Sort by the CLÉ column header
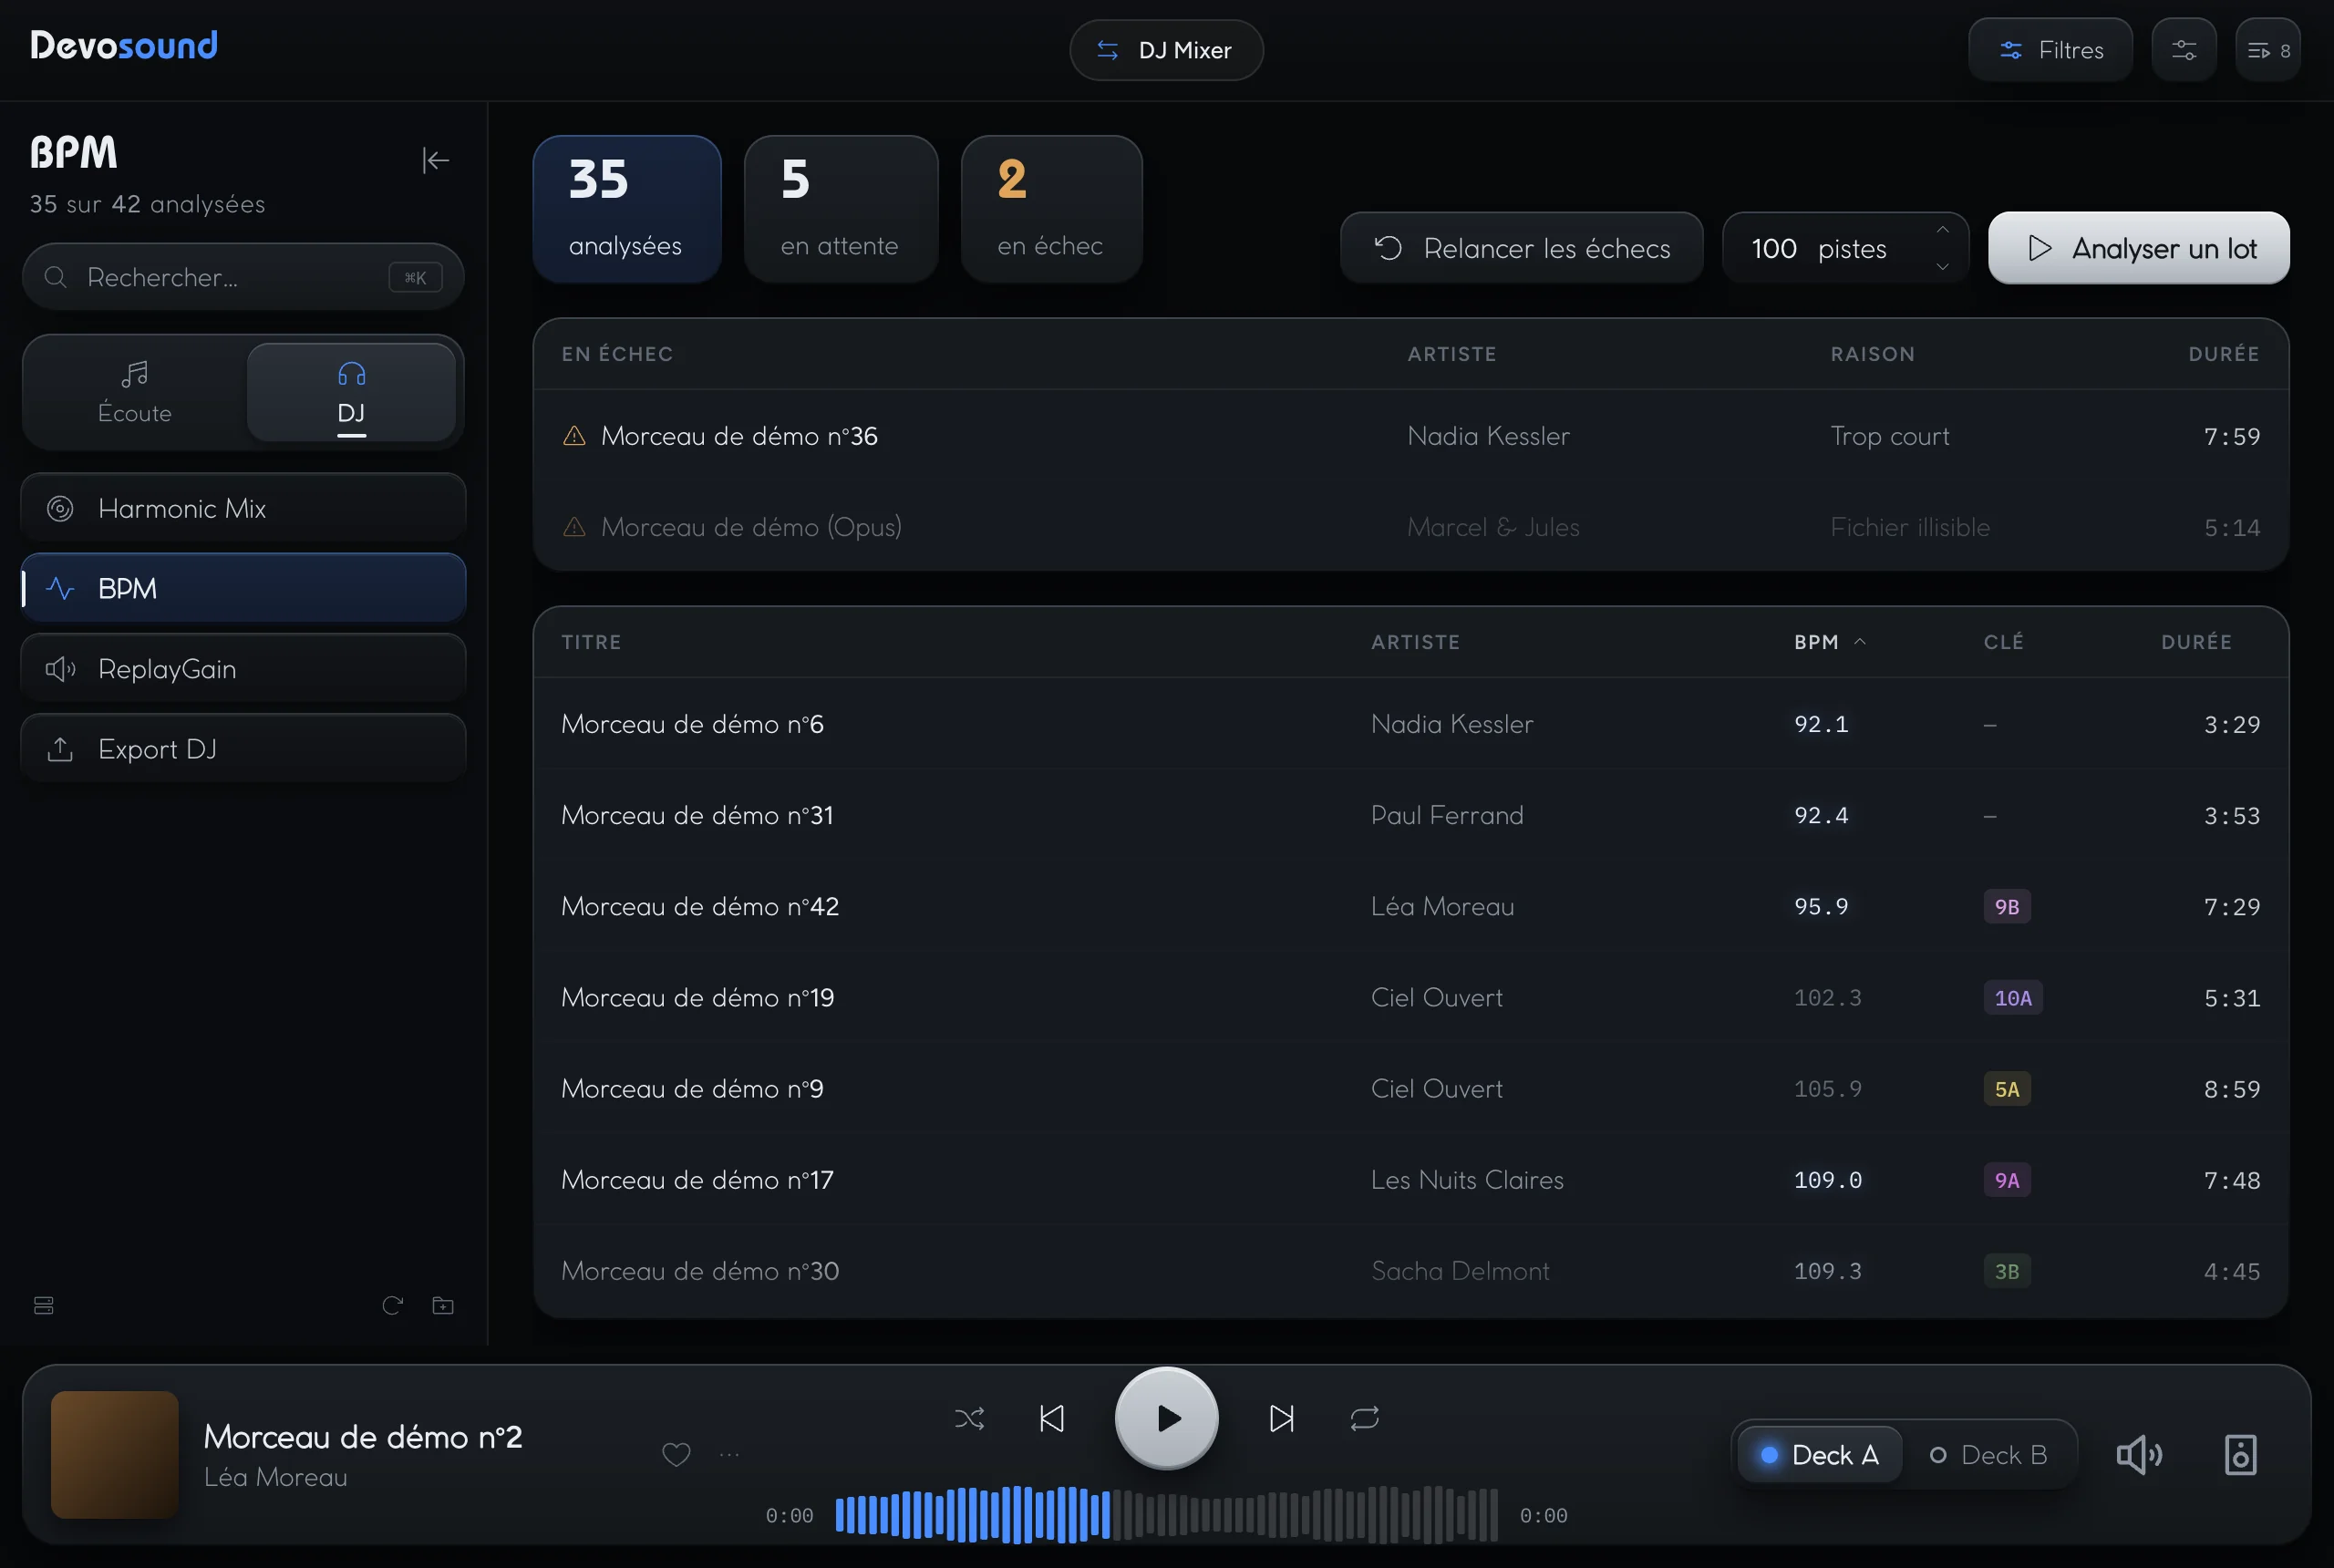This screenshot has height=1568, width=2334. click(2003, 642)
